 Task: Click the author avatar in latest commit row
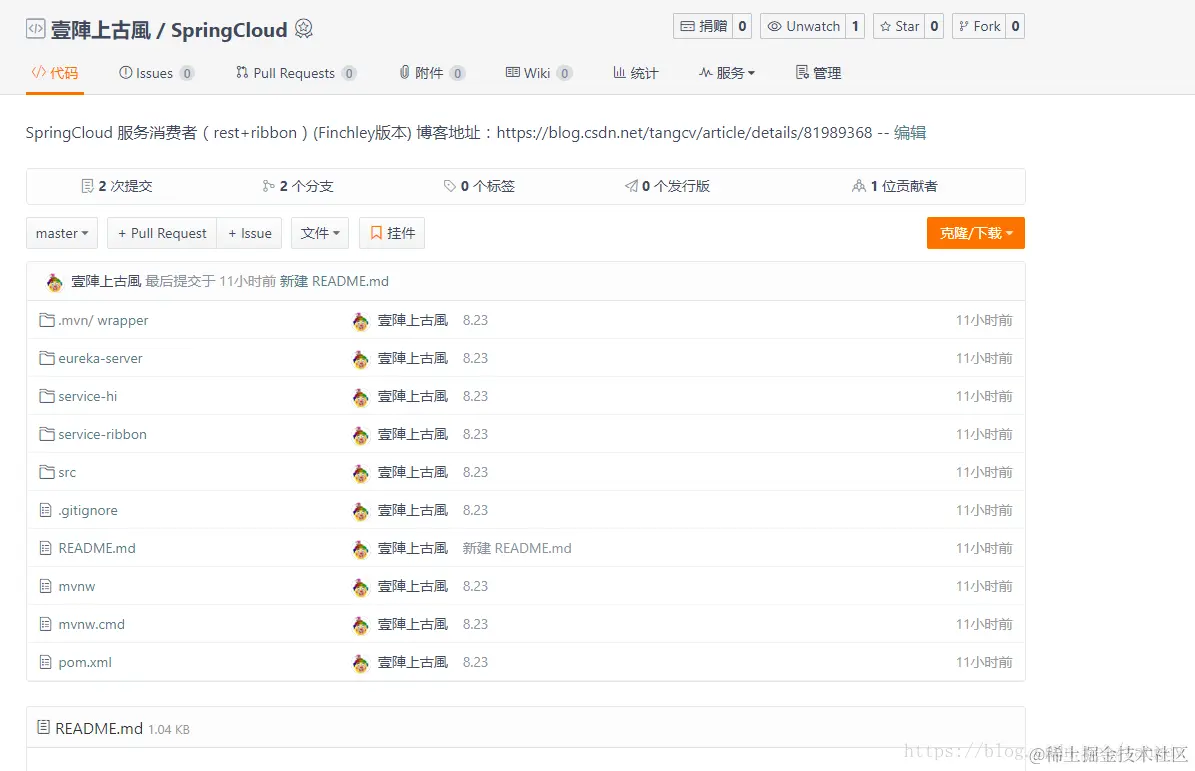54,283
